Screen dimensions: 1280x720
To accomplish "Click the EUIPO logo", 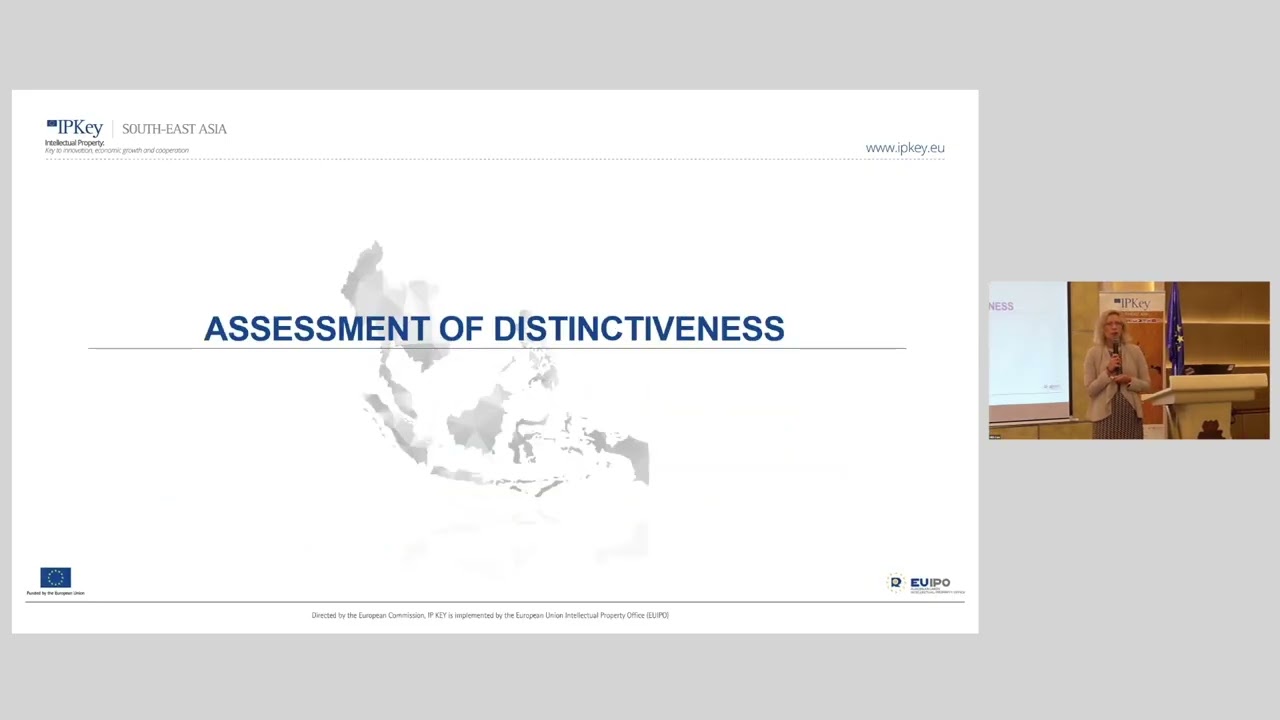I will coord(926,584).
